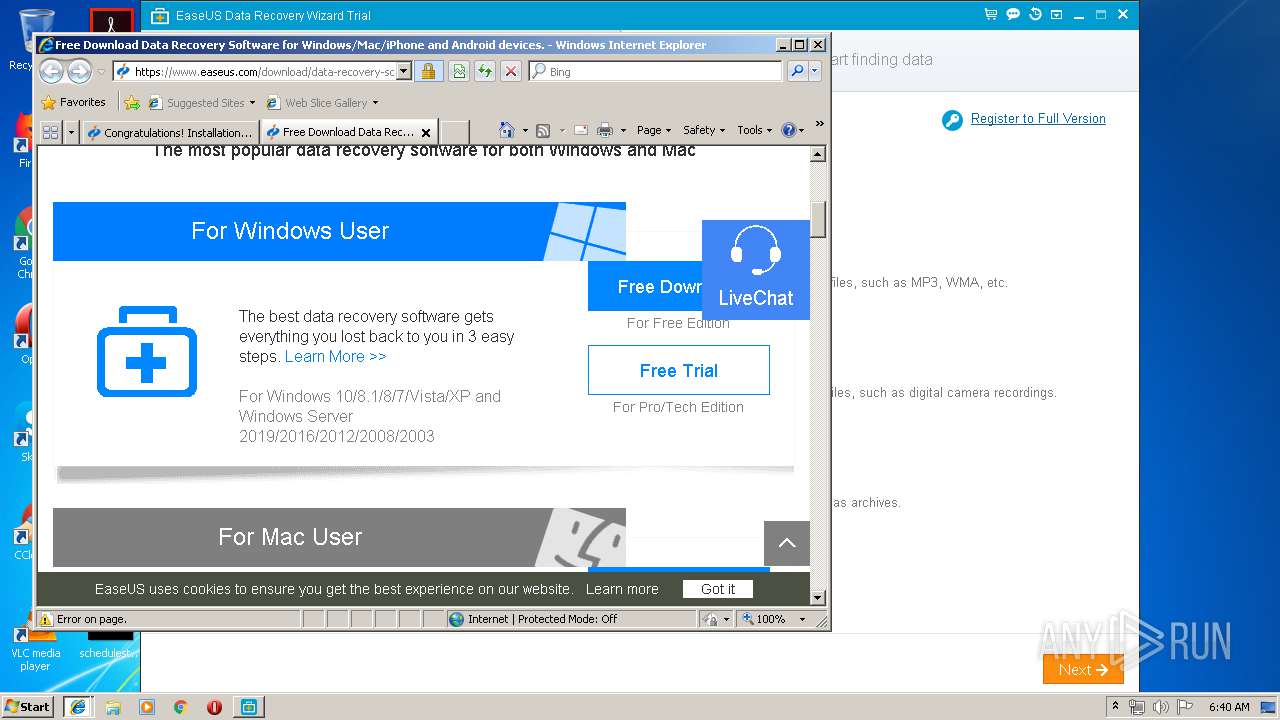Toggle Compatibility View icon
The image size is (1280, 720).
[458, 71]
